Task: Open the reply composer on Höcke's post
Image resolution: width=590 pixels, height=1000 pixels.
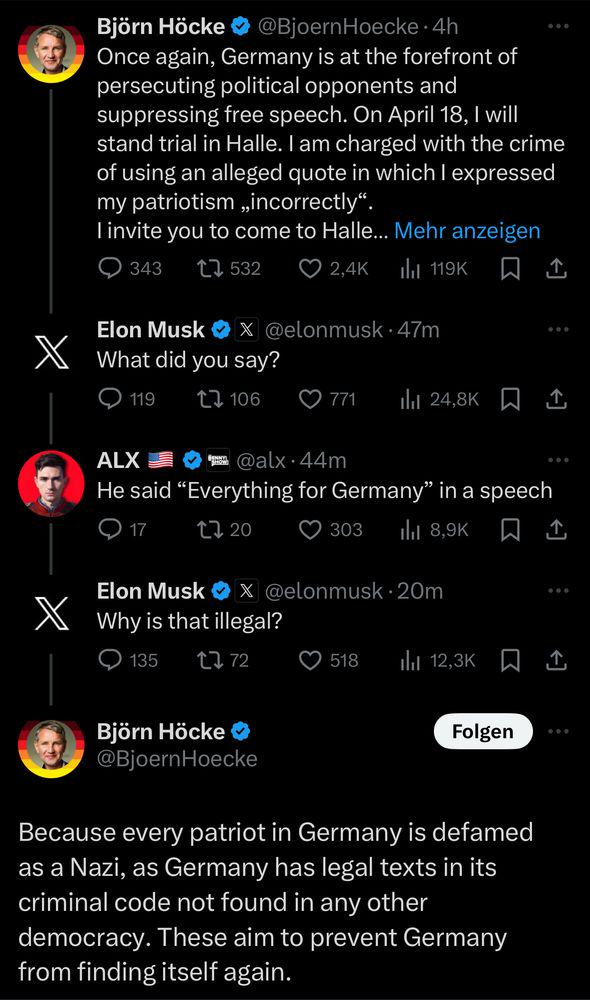Action: 108,269
